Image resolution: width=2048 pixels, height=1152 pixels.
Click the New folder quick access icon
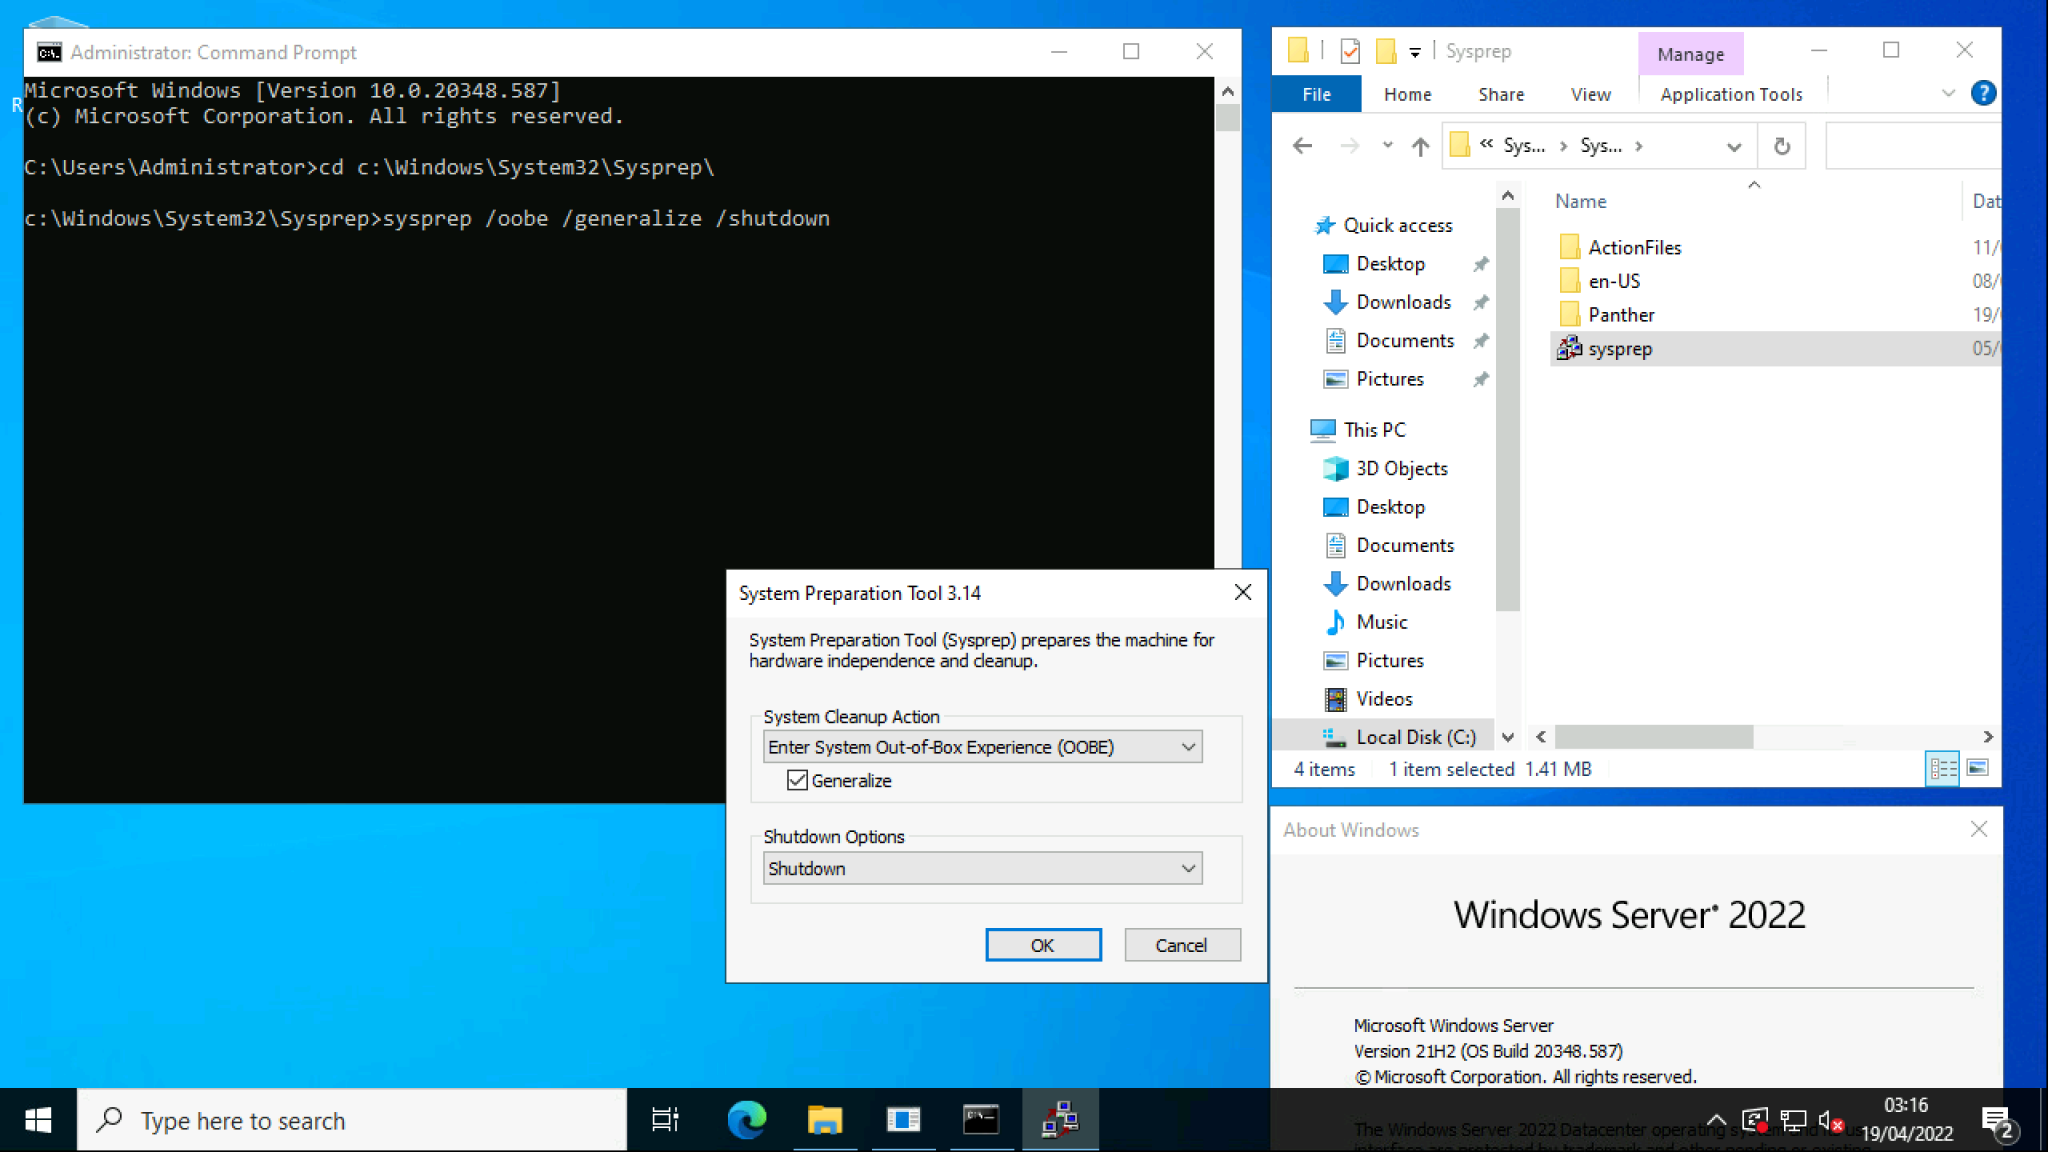pyautogui.click(x=1386, y=50)
